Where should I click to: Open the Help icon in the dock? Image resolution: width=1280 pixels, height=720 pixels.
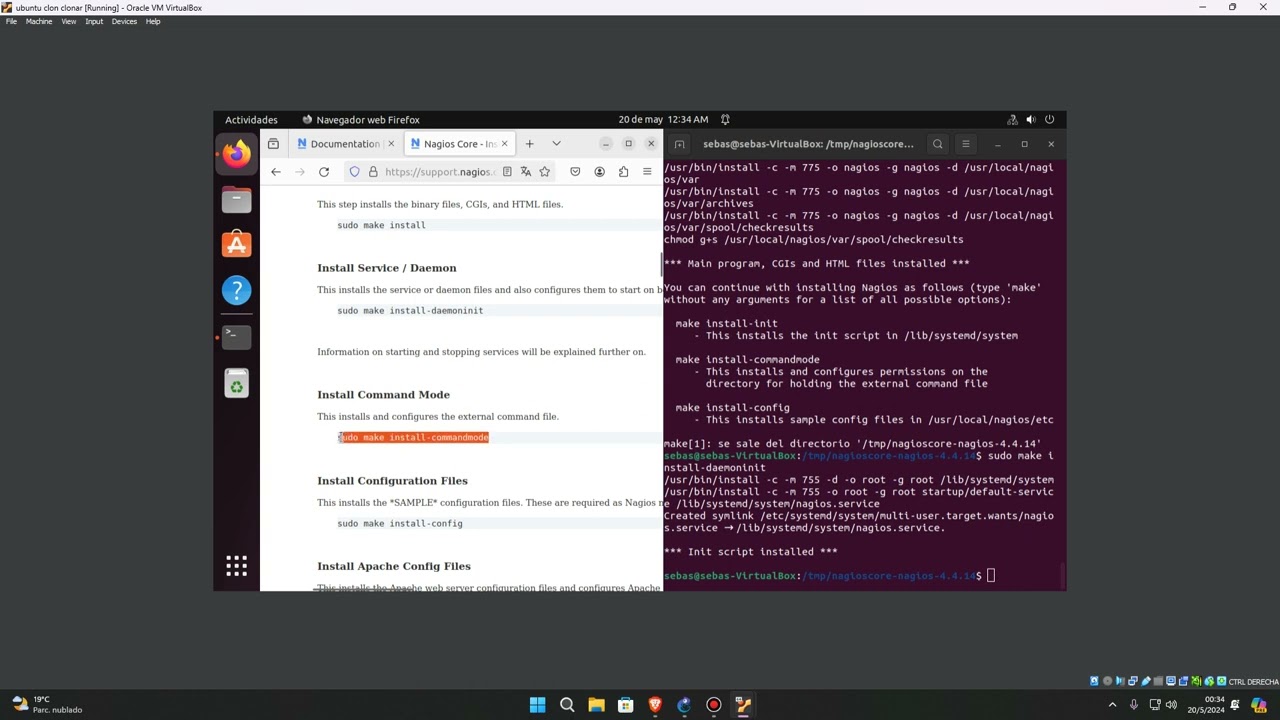(236, 290)
